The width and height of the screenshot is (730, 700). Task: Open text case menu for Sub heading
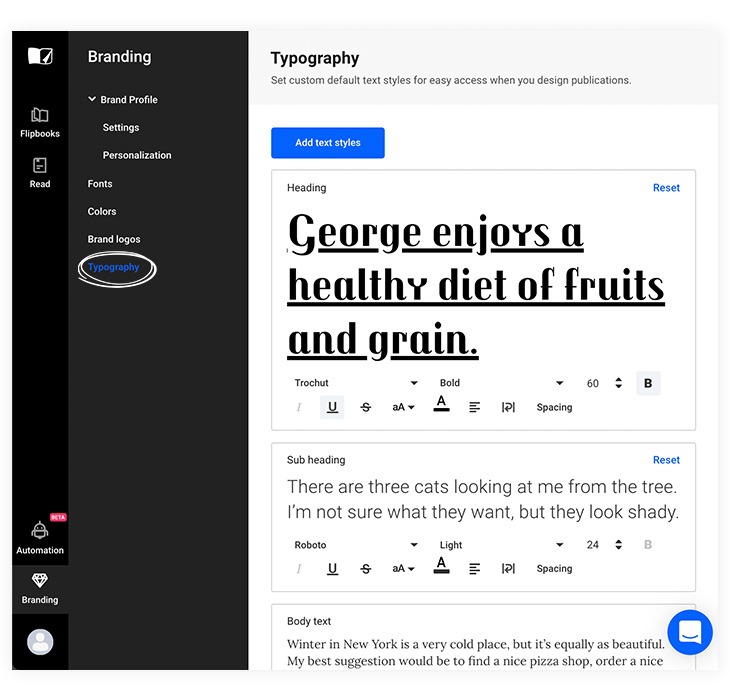403,569
